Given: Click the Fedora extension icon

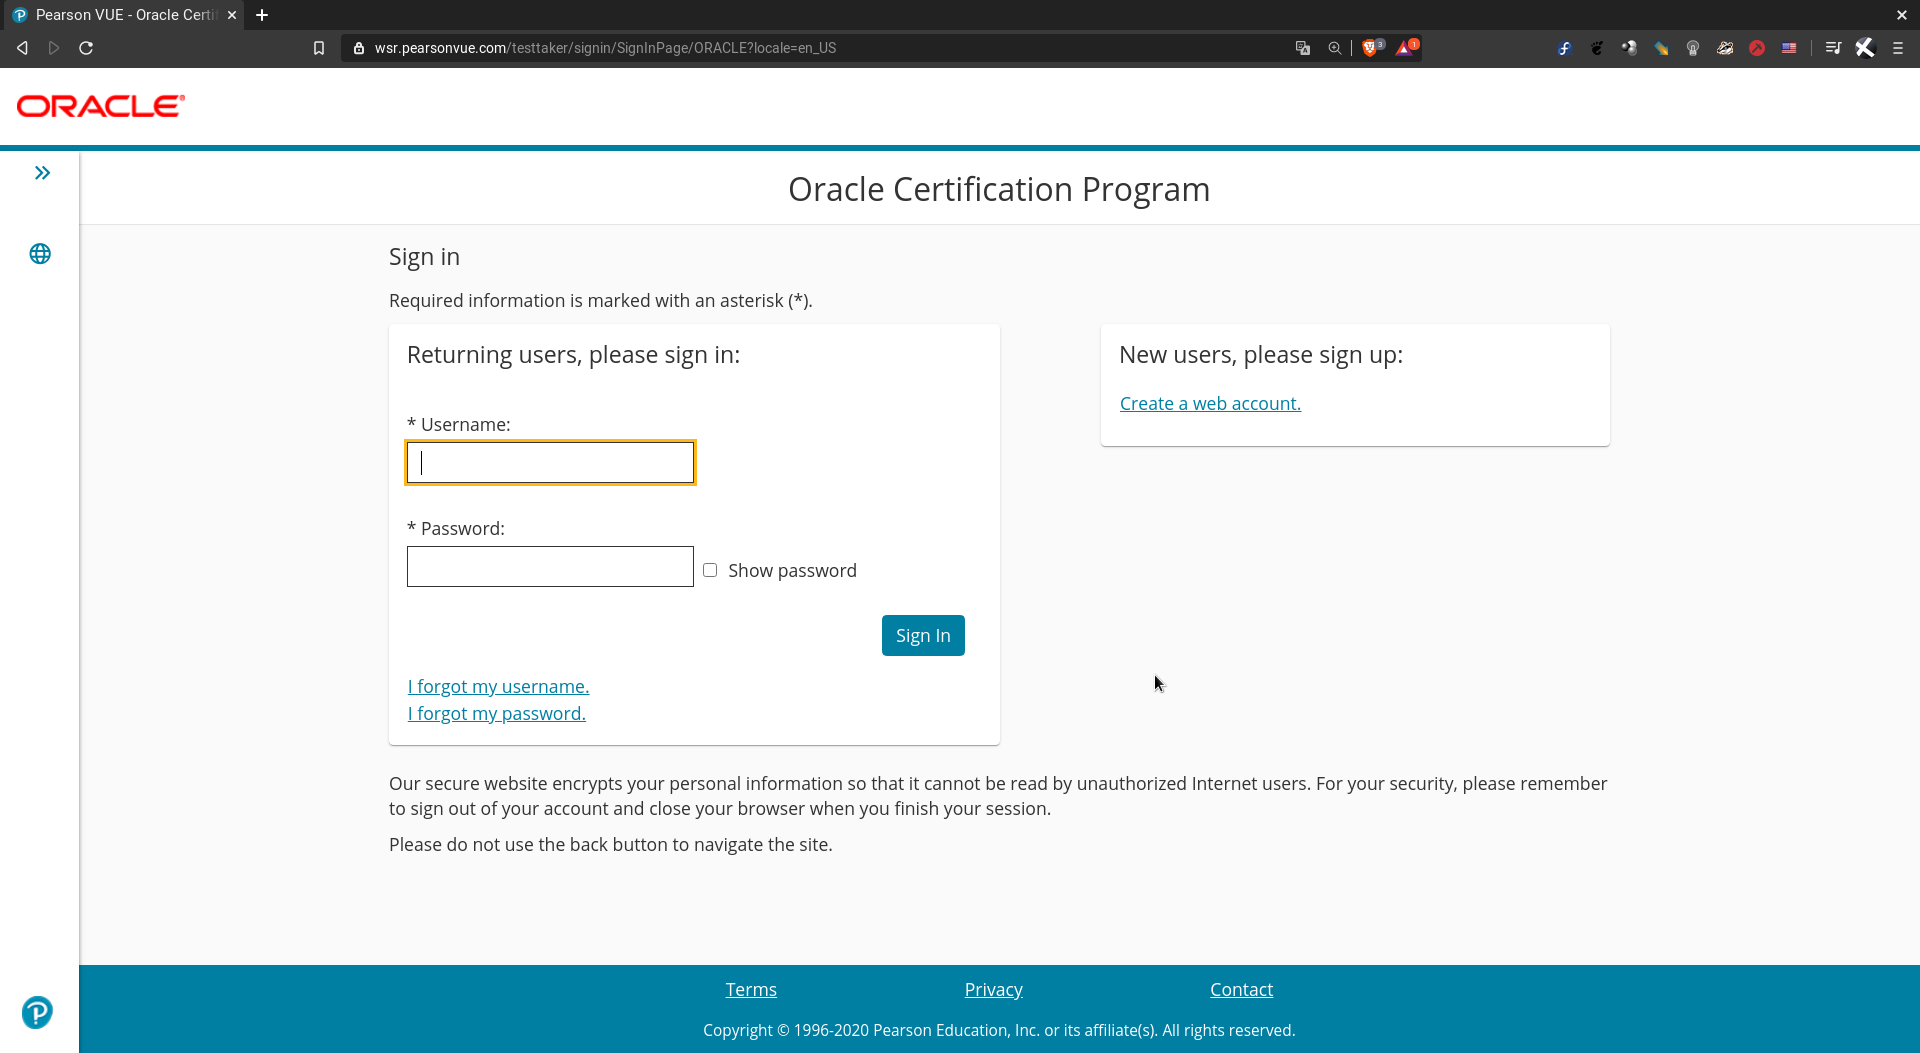Looking at the screenshot, I should (x=1565, y=48).
